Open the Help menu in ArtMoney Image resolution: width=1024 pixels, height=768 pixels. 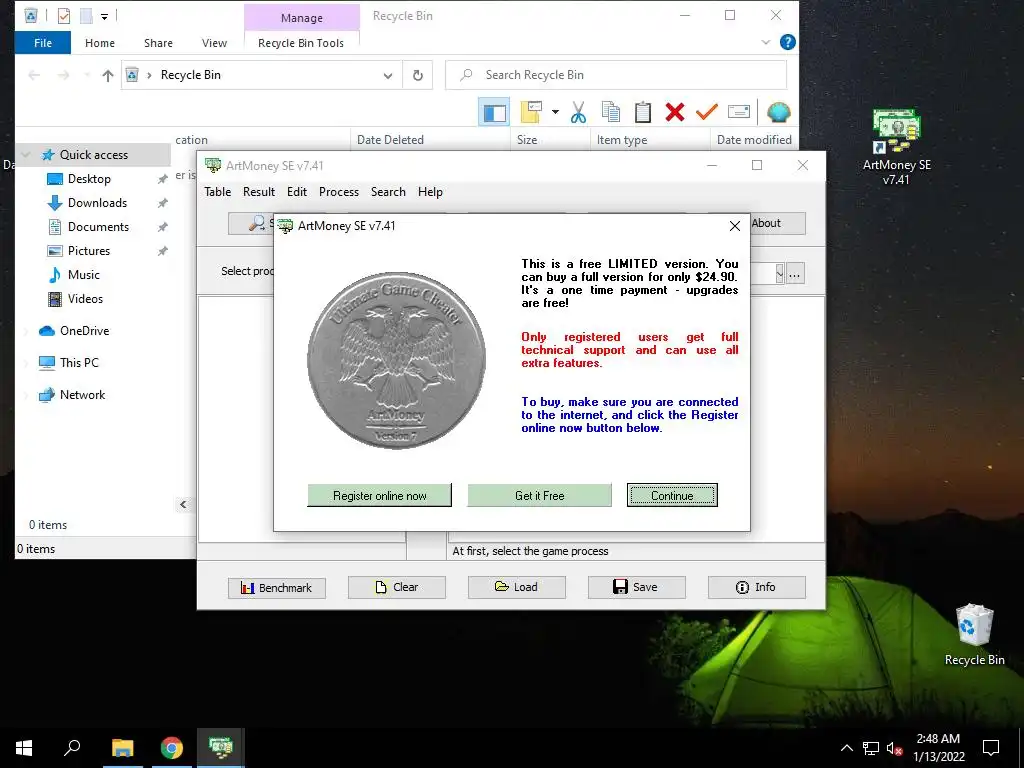tap(430, 192)
